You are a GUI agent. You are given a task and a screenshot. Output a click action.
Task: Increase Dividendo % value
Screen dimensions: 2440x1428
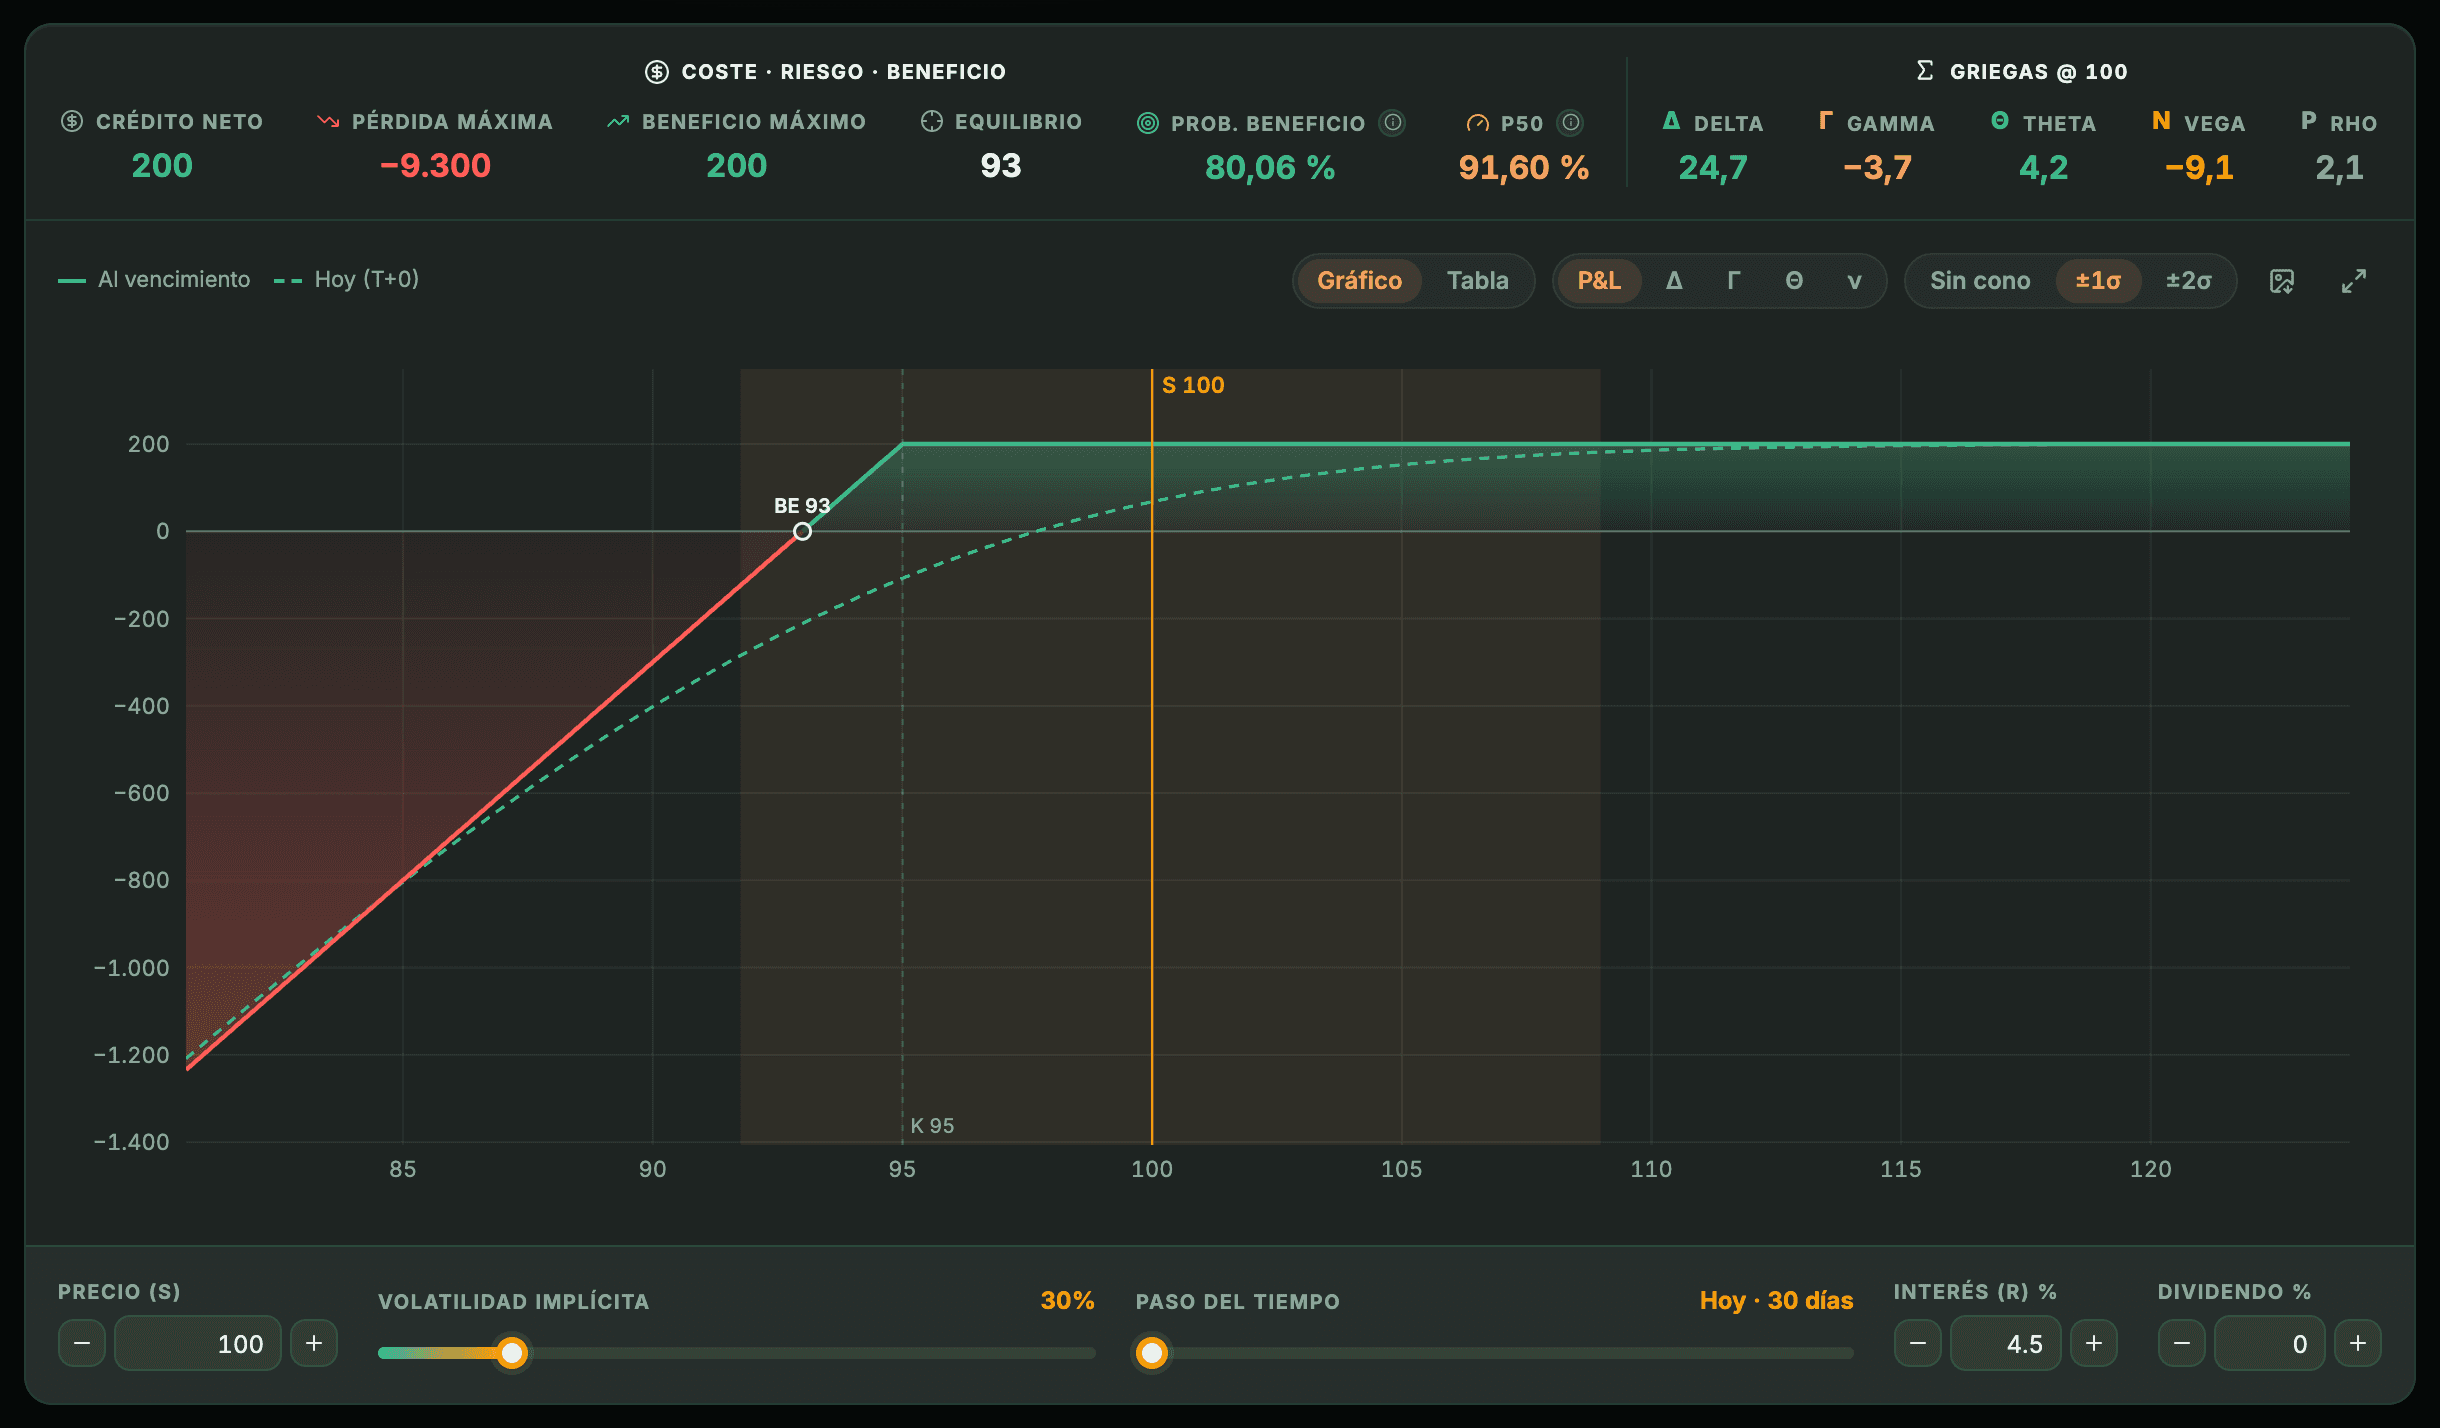(x=2358, y=1343)
